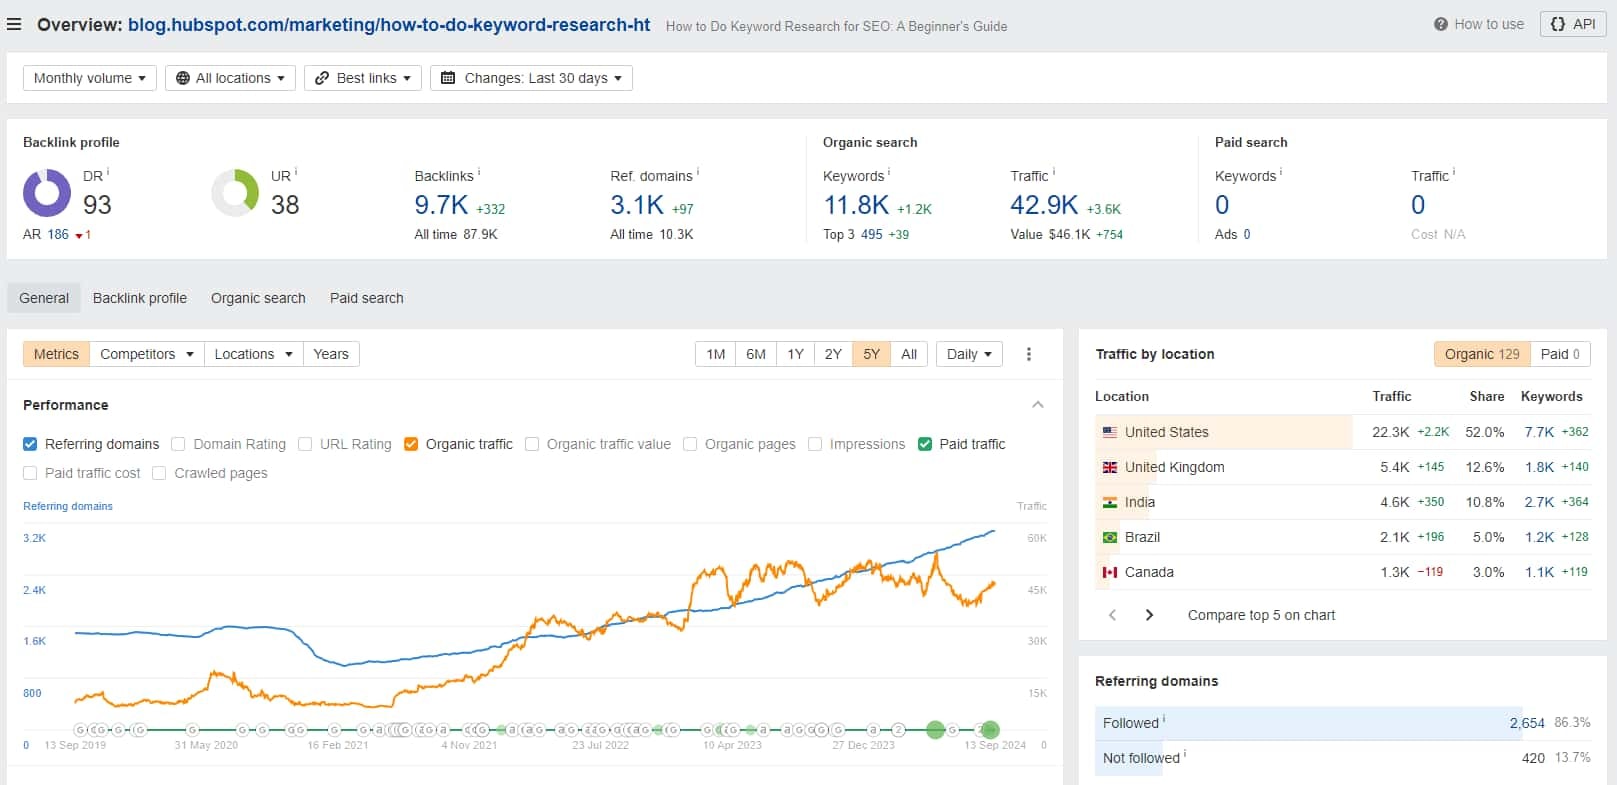Viewport: 1617px width, 785px height.
Task: Switch to Backlink profile tab
Action: [x=140, y=298]
